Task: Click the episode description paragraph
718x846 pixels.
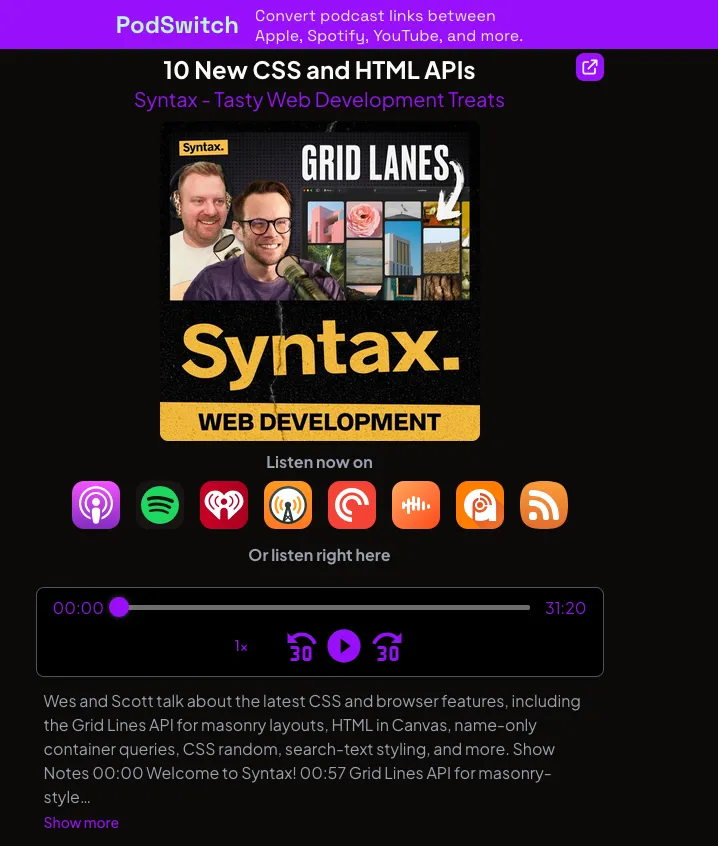Action: (313, 749)
